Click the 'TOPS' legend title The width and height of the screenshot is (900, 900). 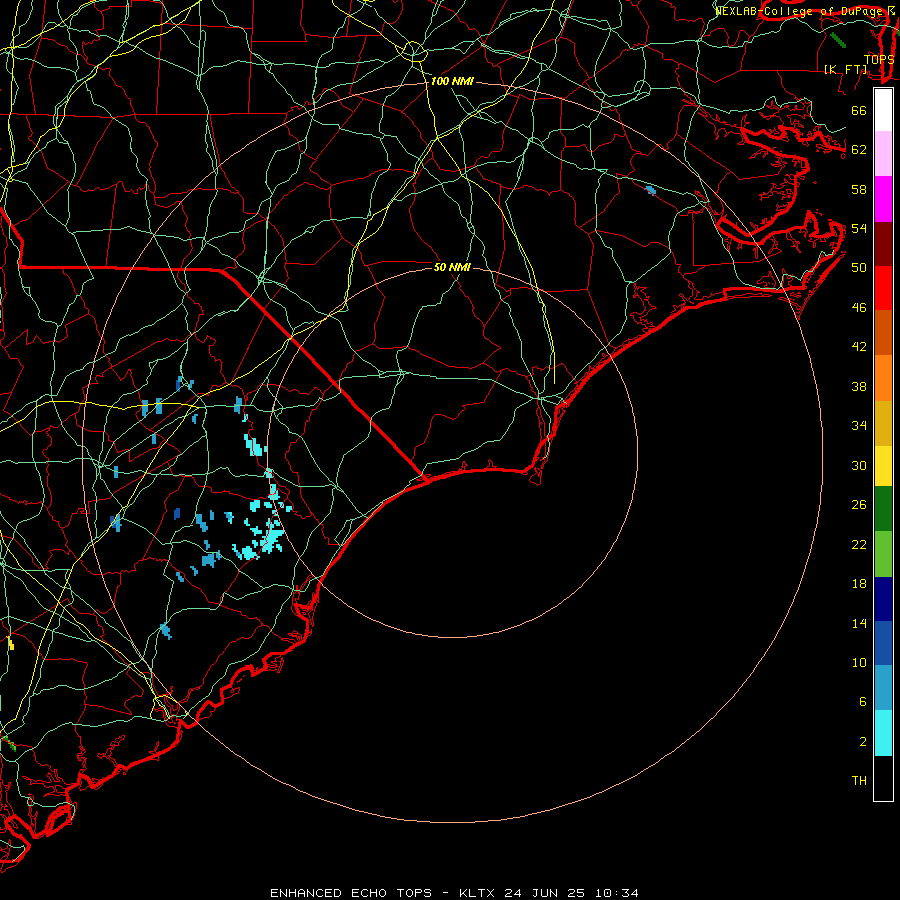pos(879,60)
